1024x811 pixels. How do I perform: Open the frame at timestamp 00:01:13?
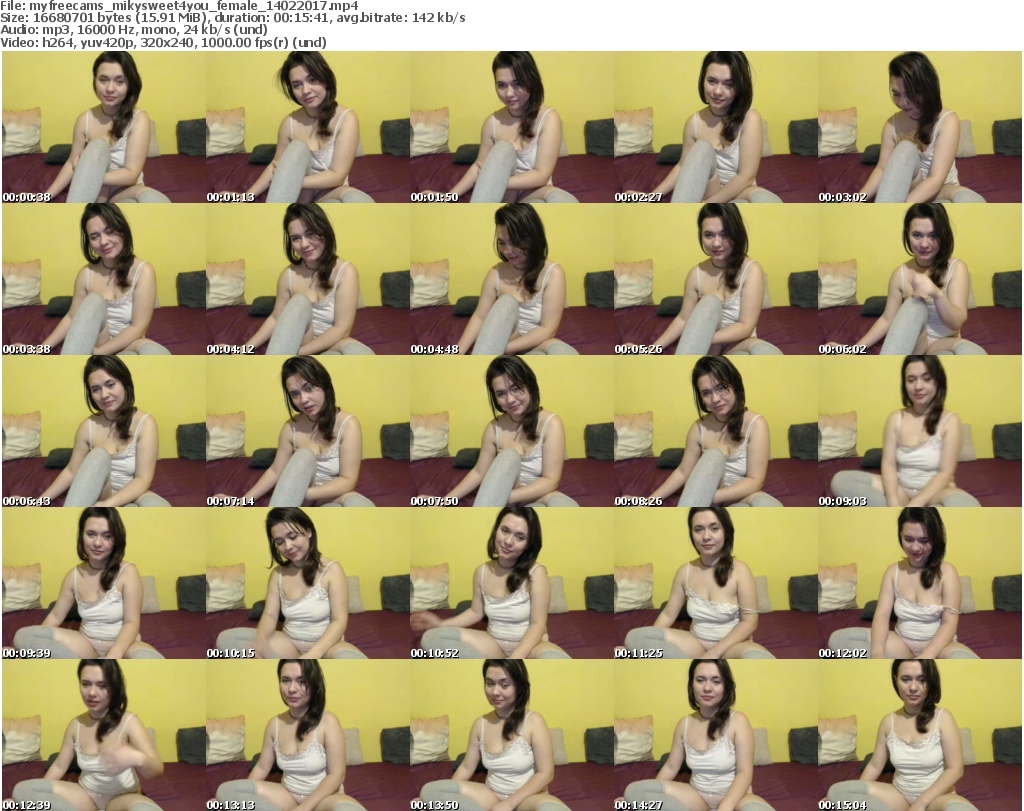pyautogui.click(x=308, y=127)
